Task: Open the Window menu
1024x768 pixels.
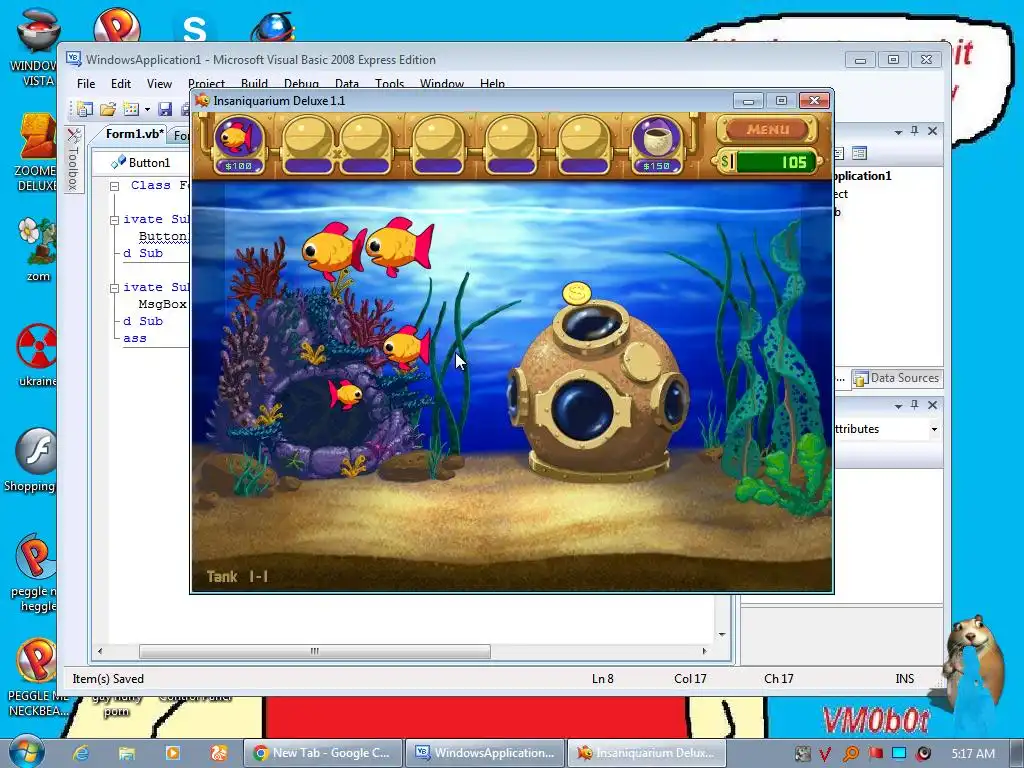Action: click(441, 84)
